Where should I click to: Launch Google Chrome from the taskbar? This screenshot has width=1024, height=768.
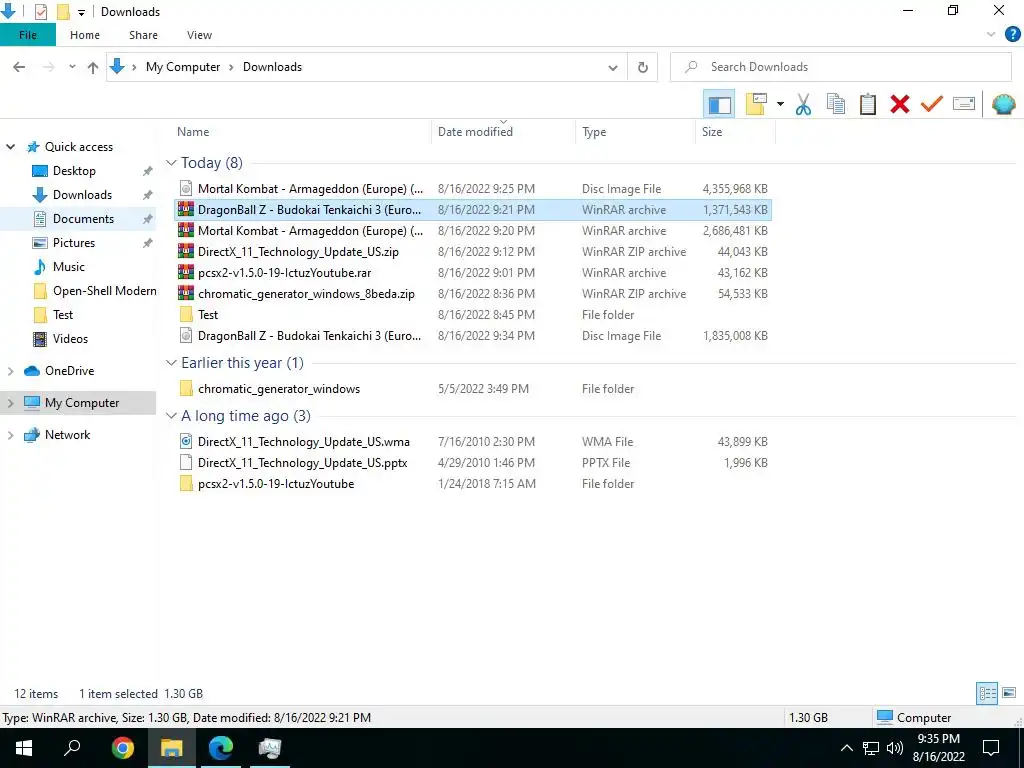(x=122, y=748)
